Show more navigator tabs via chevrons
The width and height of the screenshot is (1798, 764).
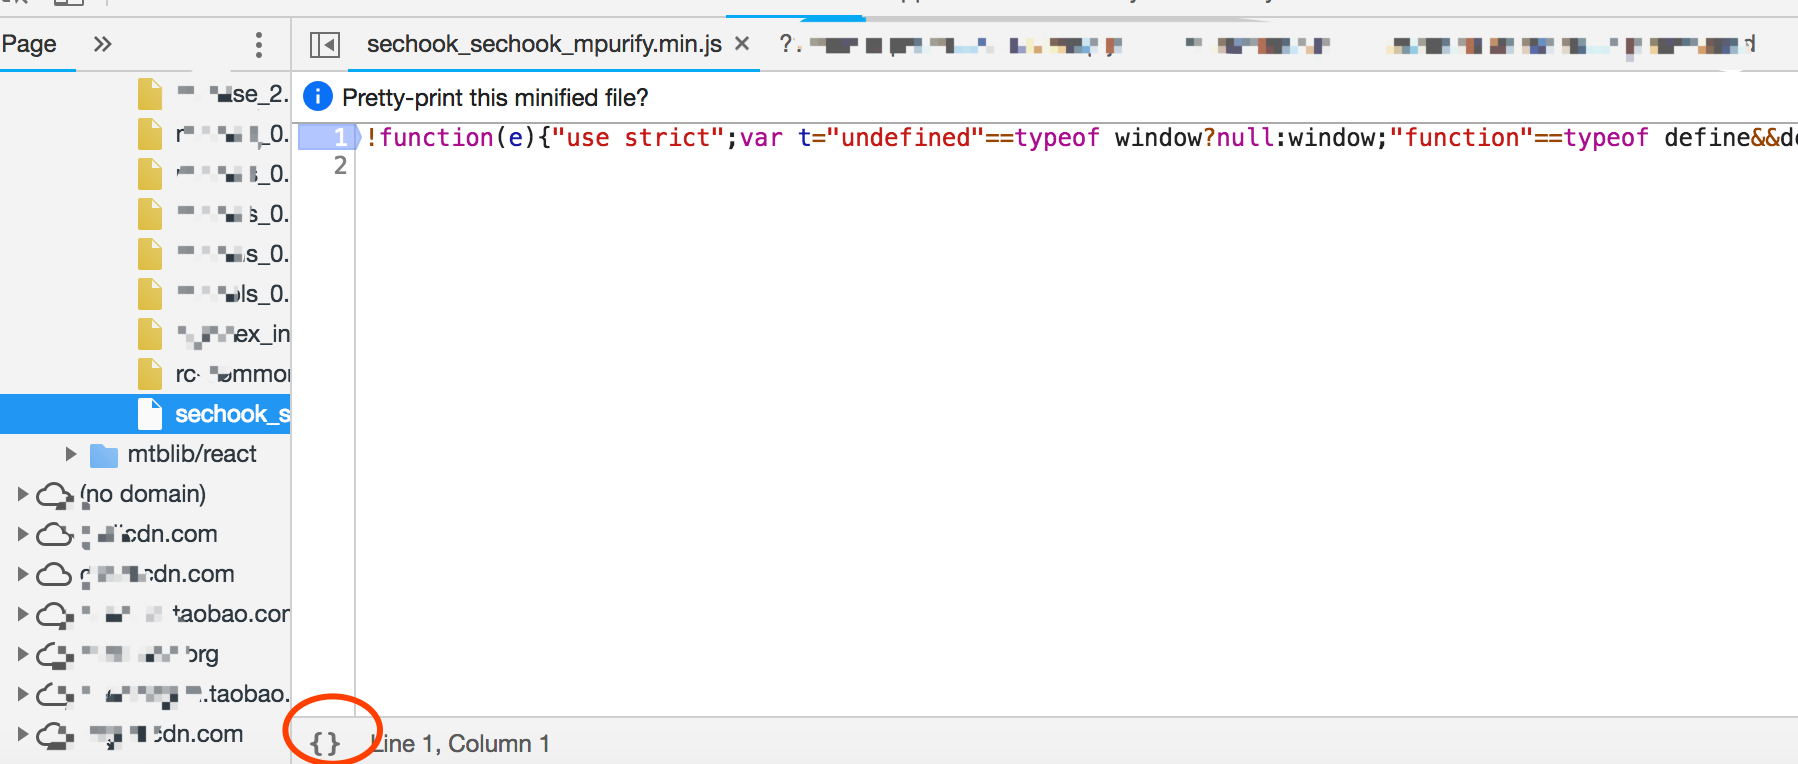click(102, 44)
